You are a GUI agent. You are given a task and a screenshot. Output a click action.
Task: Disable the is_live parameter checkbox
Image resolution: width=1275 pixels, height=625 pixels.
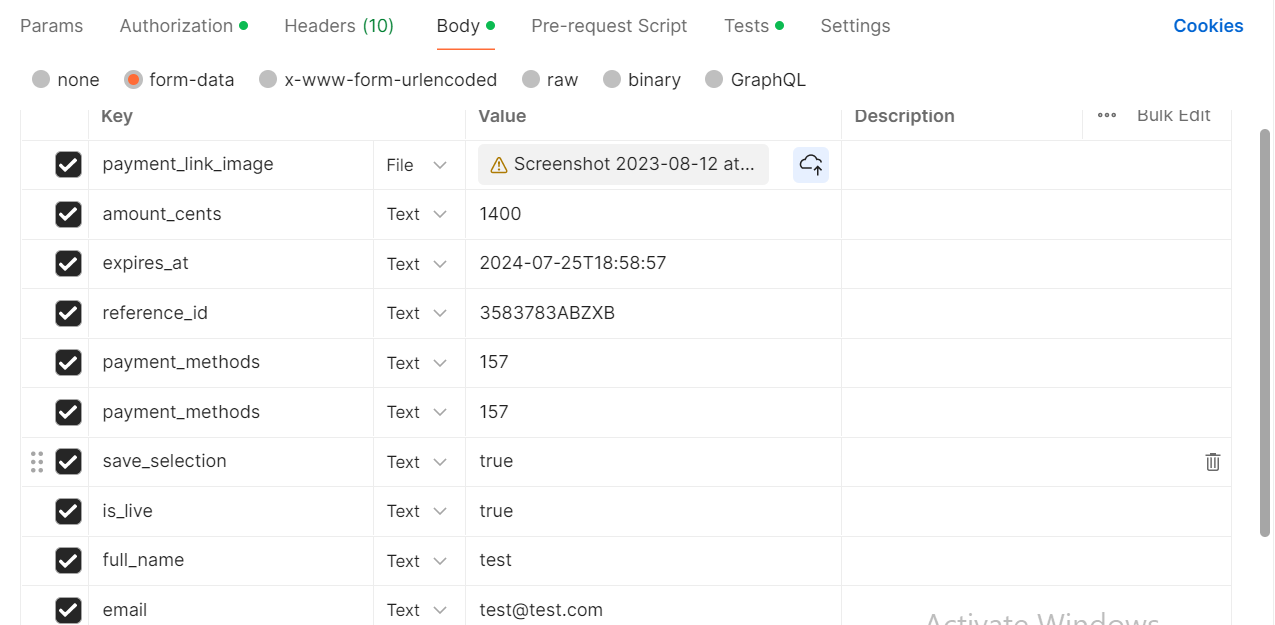(x=68, y=511)
